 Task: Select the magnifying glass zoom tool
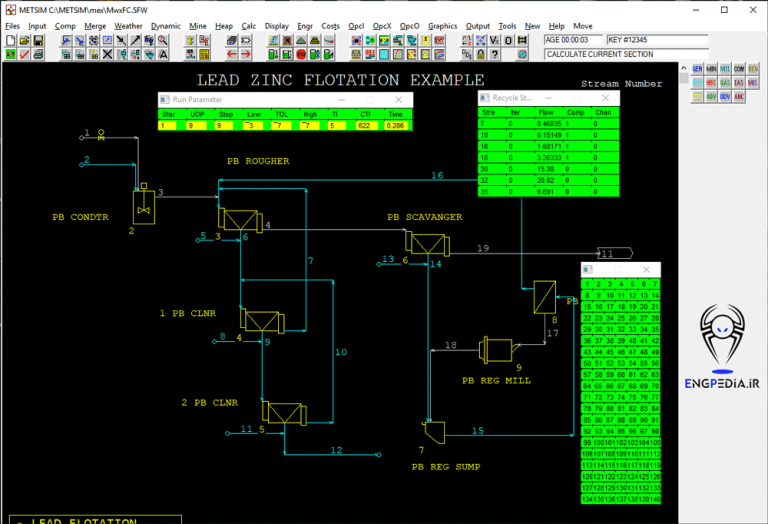coord(163,40)
